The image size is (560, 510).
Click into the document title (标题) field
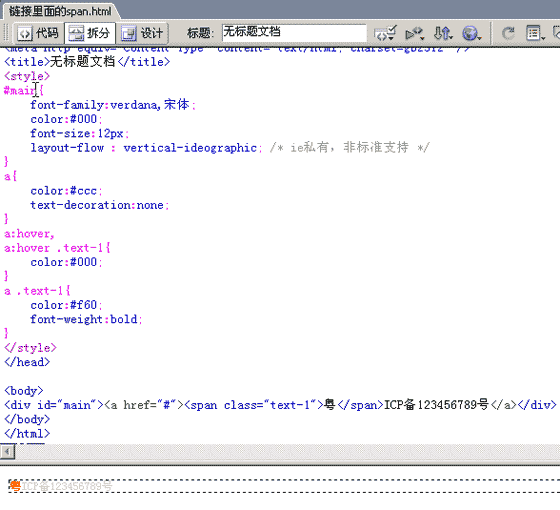tap(294, 33)
